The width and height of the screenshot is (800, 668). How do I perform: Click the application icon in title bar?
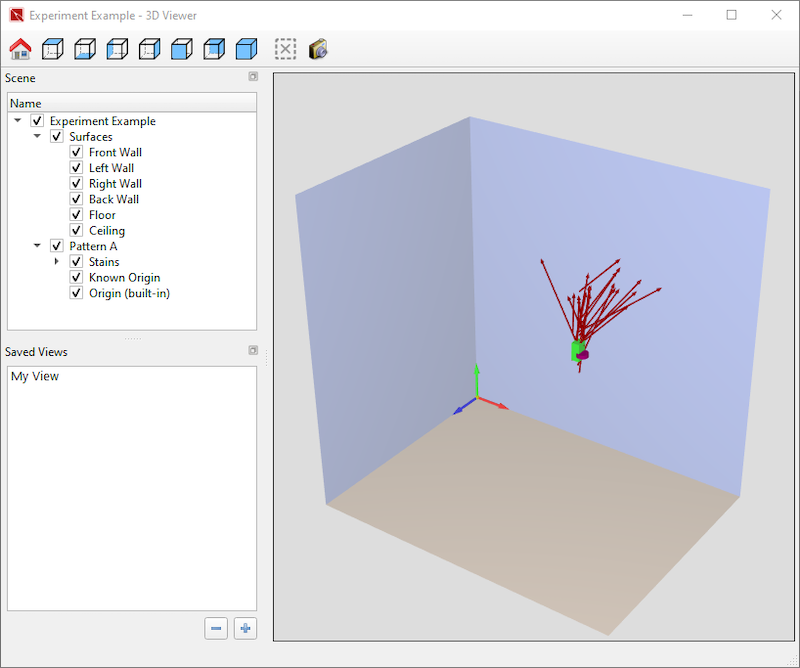tap(17, 15)
